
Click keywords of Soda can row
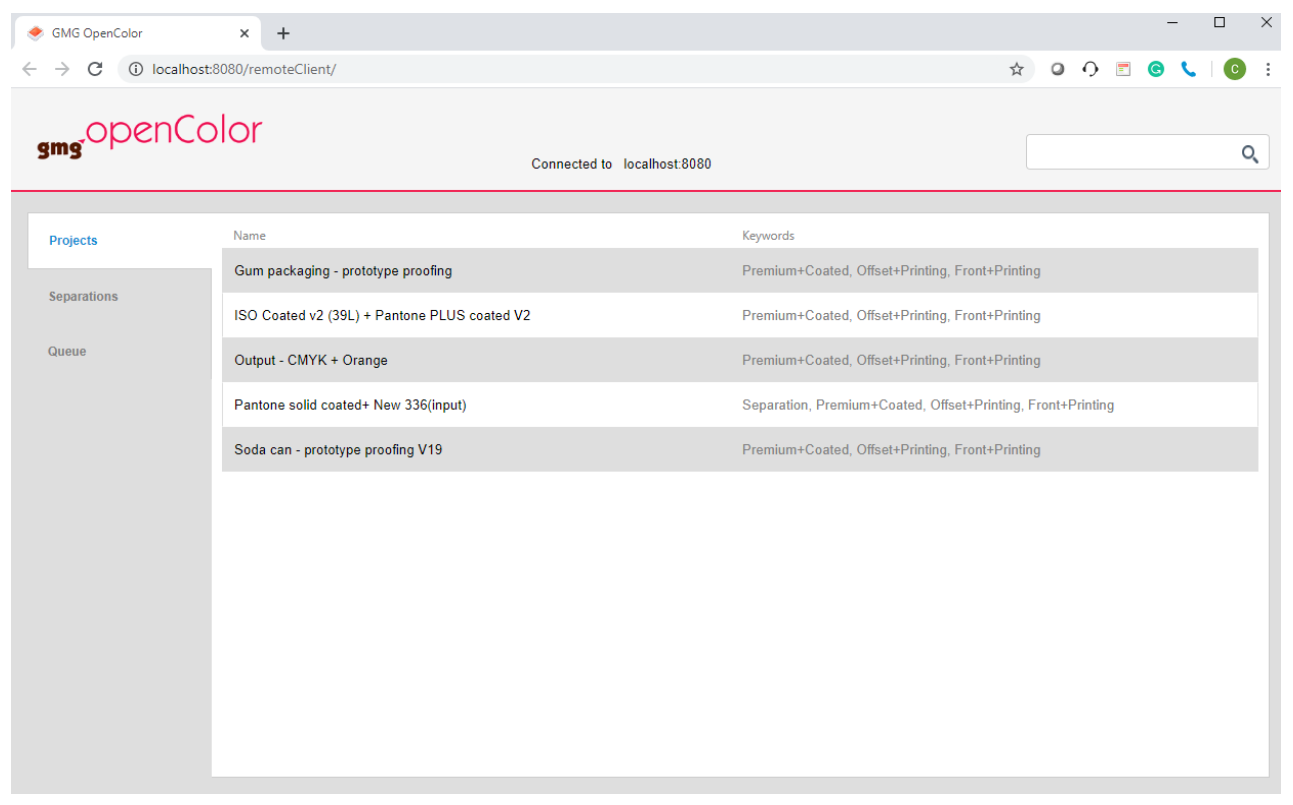pyautogui.click(x=891, y=450)
